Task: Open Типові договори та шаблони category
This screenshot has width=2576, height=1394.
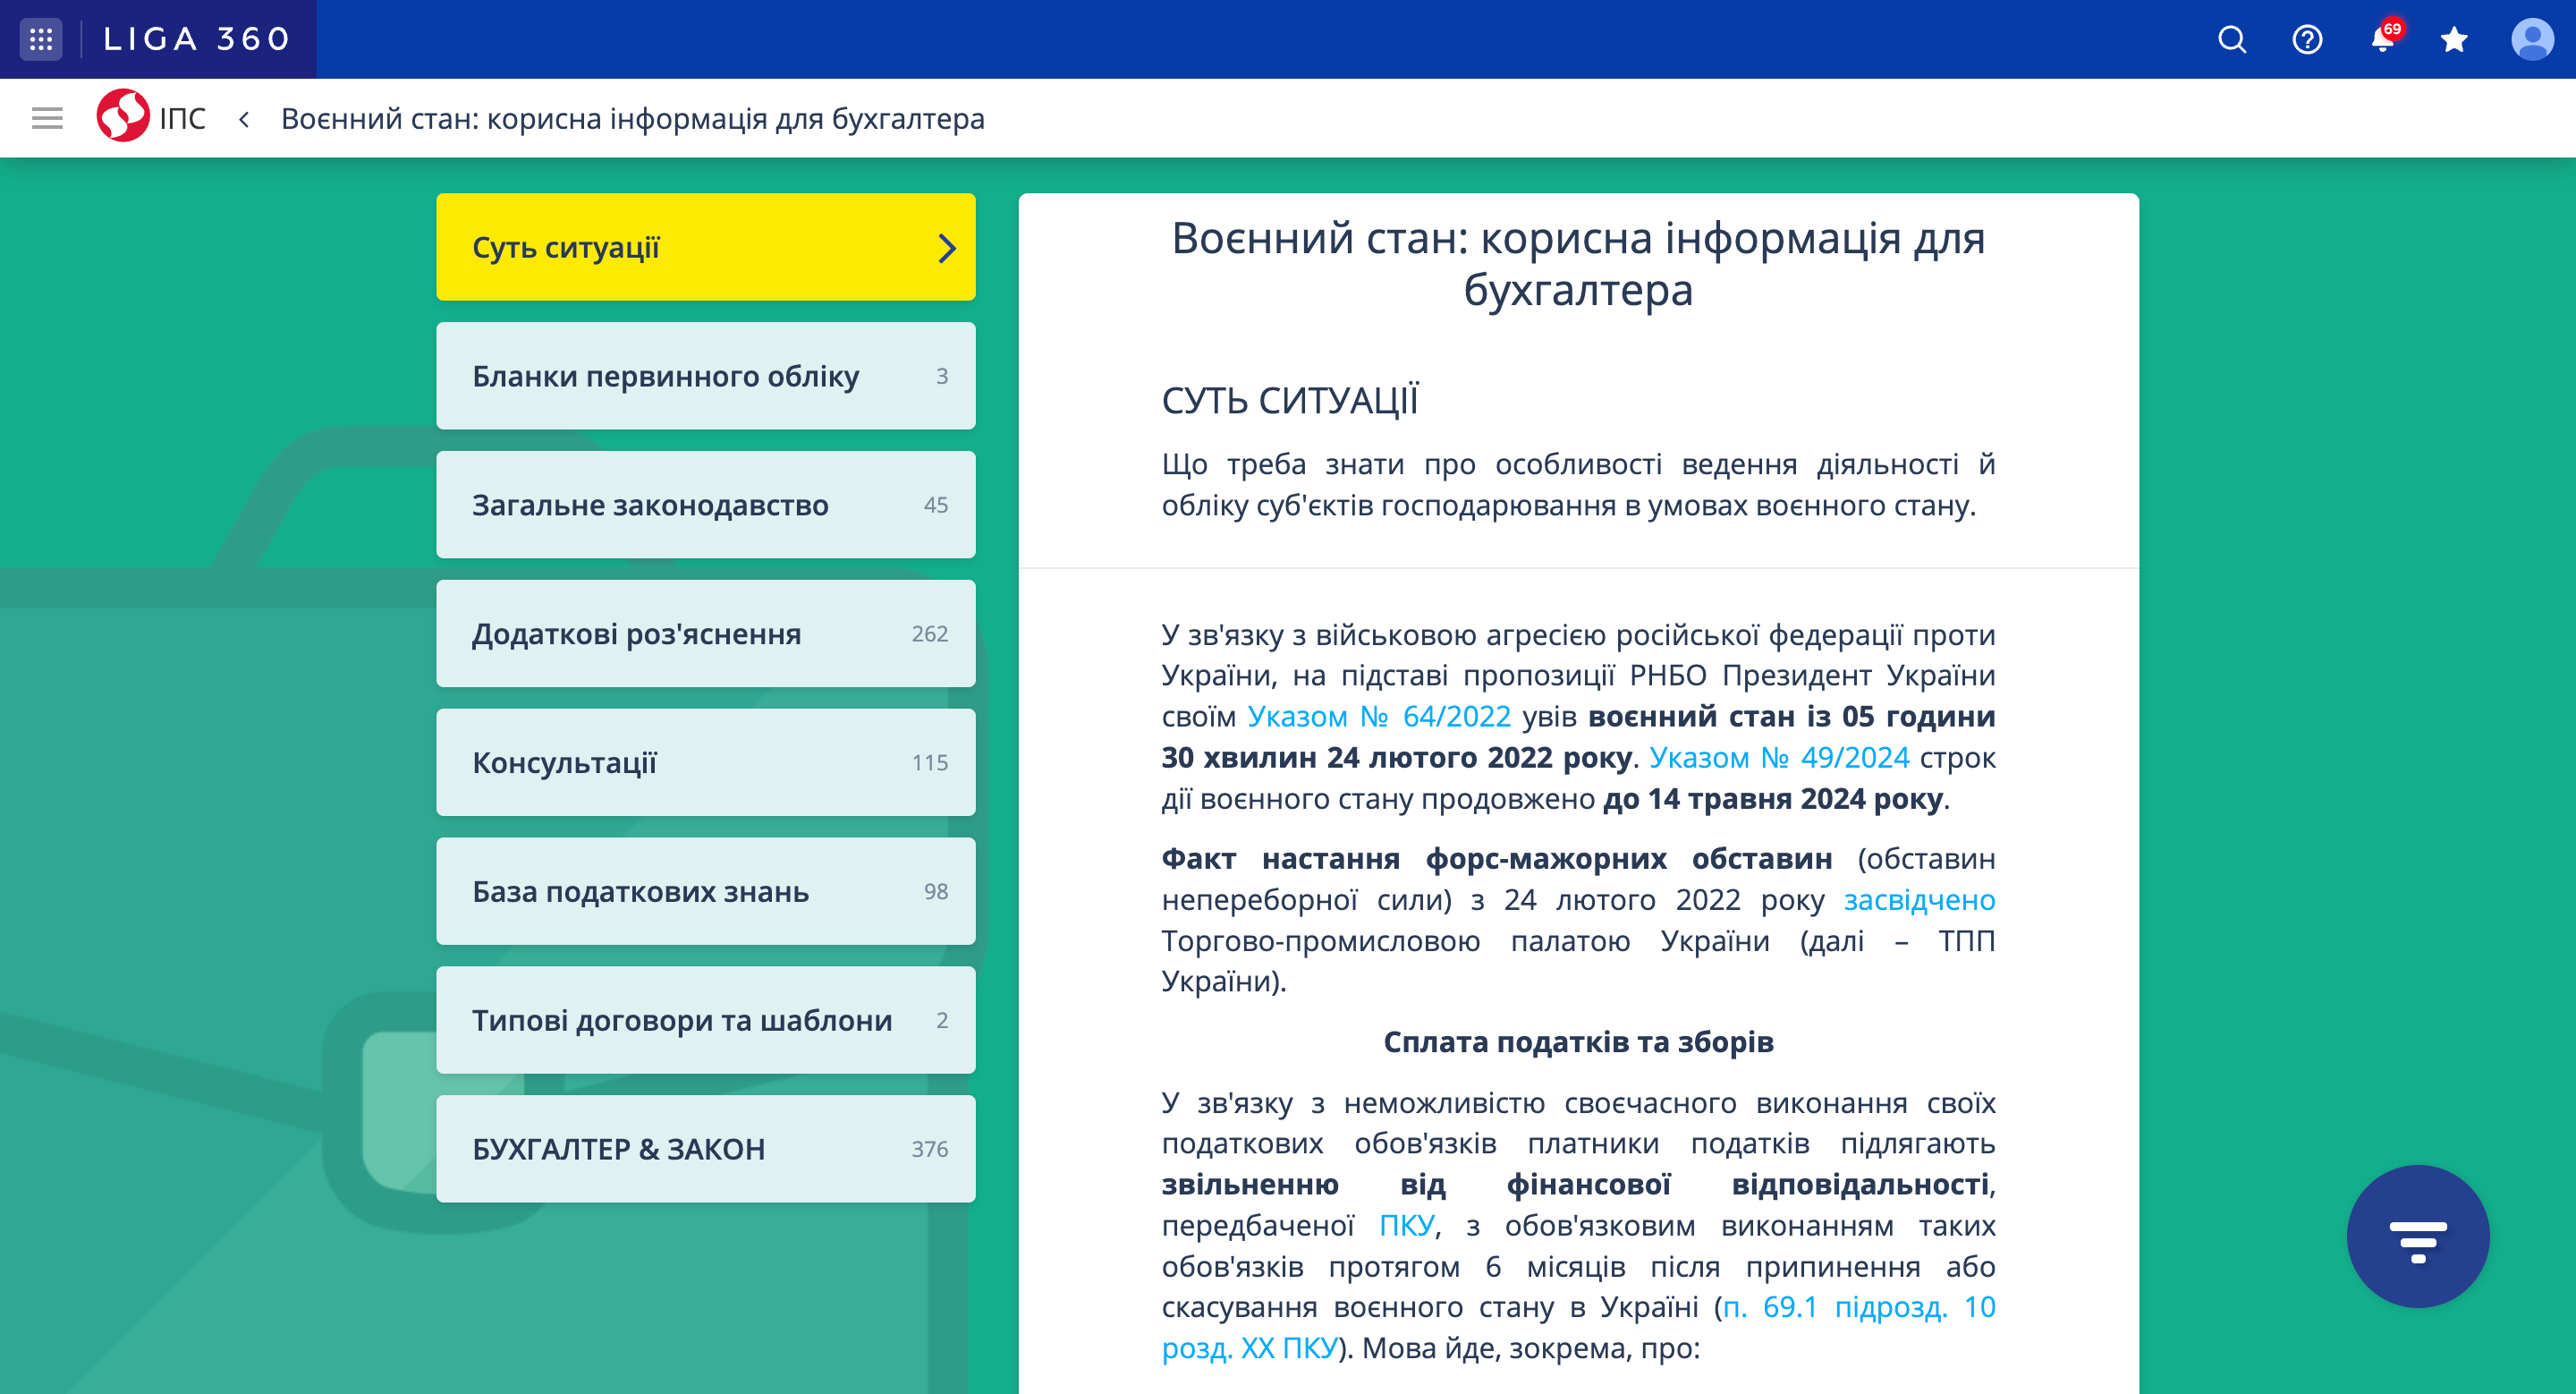Action: pyautogui.click(x=705, y=1020)
